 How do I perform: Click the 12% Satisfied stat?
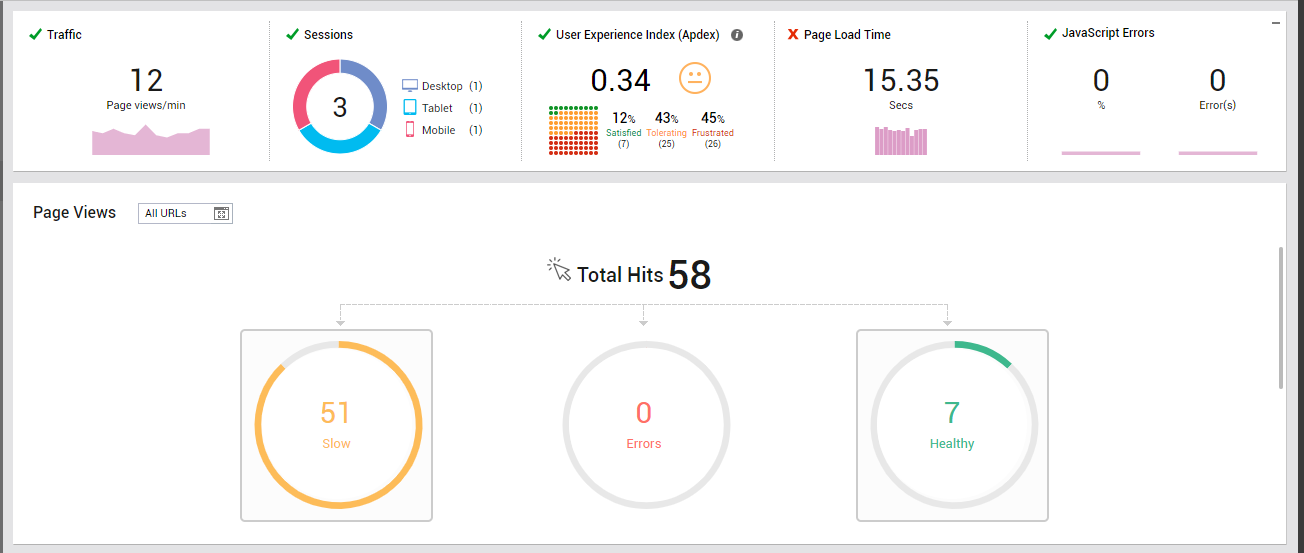coord(624,130)
